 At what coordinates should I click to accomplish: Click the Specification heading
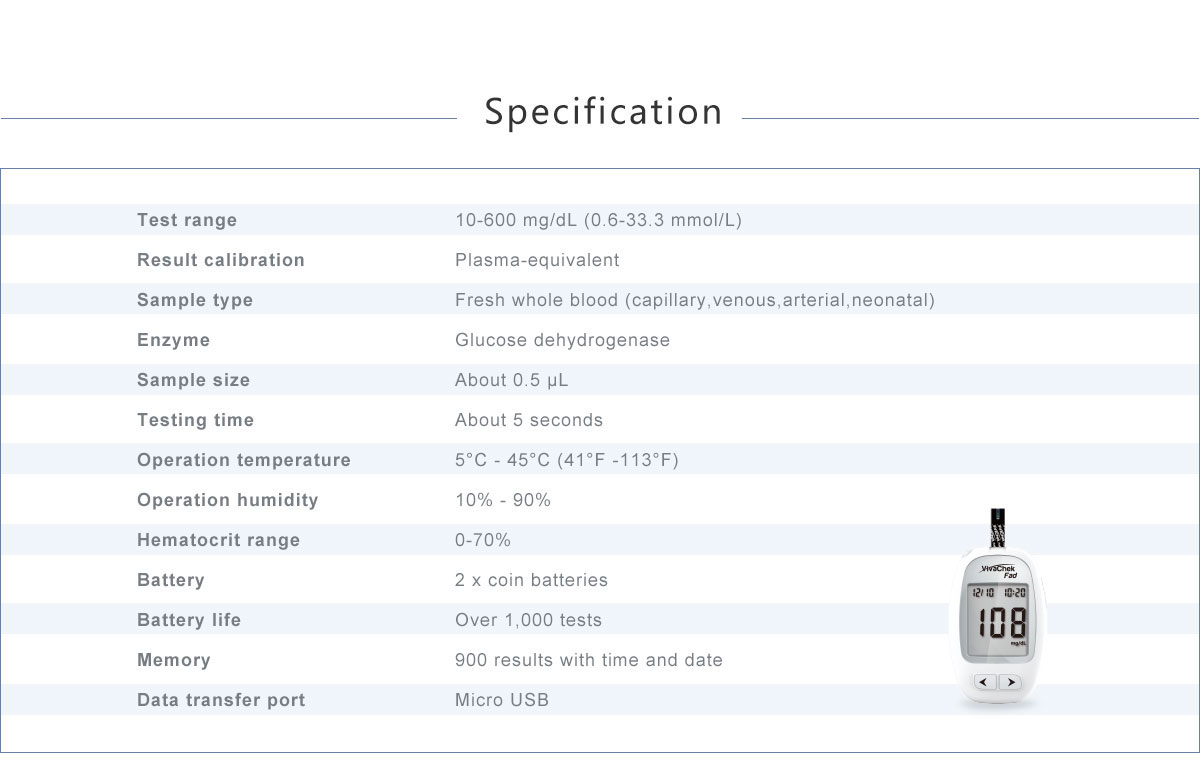(x=603, y=111)
